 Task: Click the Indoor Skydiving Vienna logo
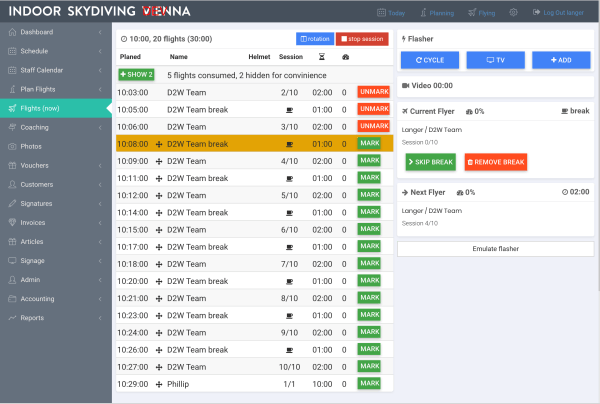pos(99,11)
